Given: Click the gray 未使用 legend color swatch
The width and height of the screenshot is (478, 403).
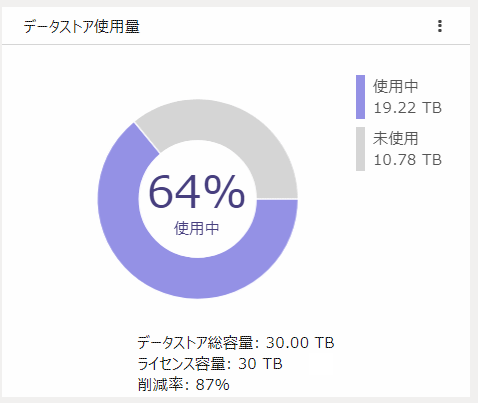Looking at the screenshot, I should point(360,149).
